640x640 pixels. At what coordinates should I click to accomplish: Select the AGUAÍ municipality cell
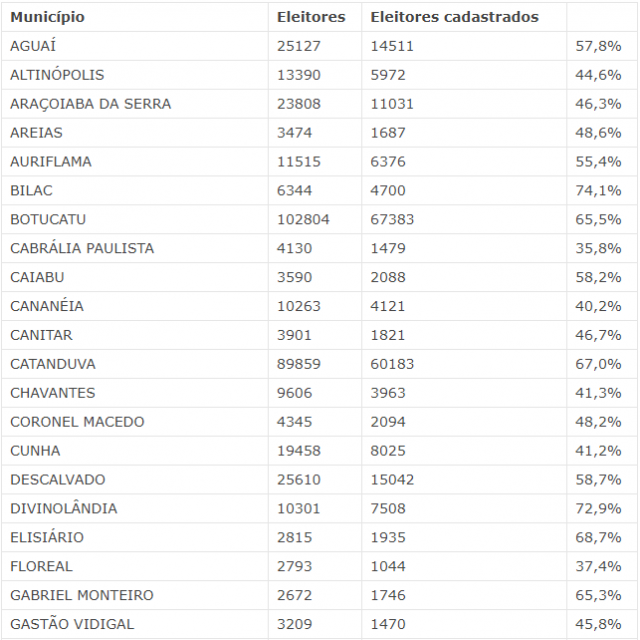33,46
